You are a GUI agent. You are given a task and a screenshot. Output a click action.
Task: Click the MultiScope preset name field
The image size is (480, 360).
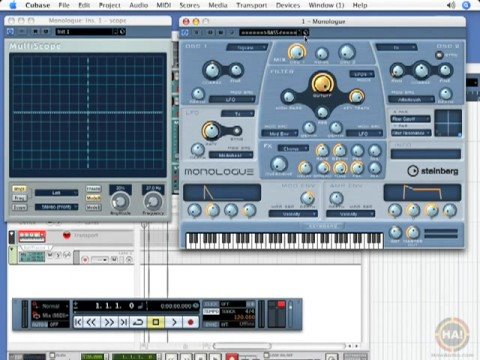[x=84, y=32]
